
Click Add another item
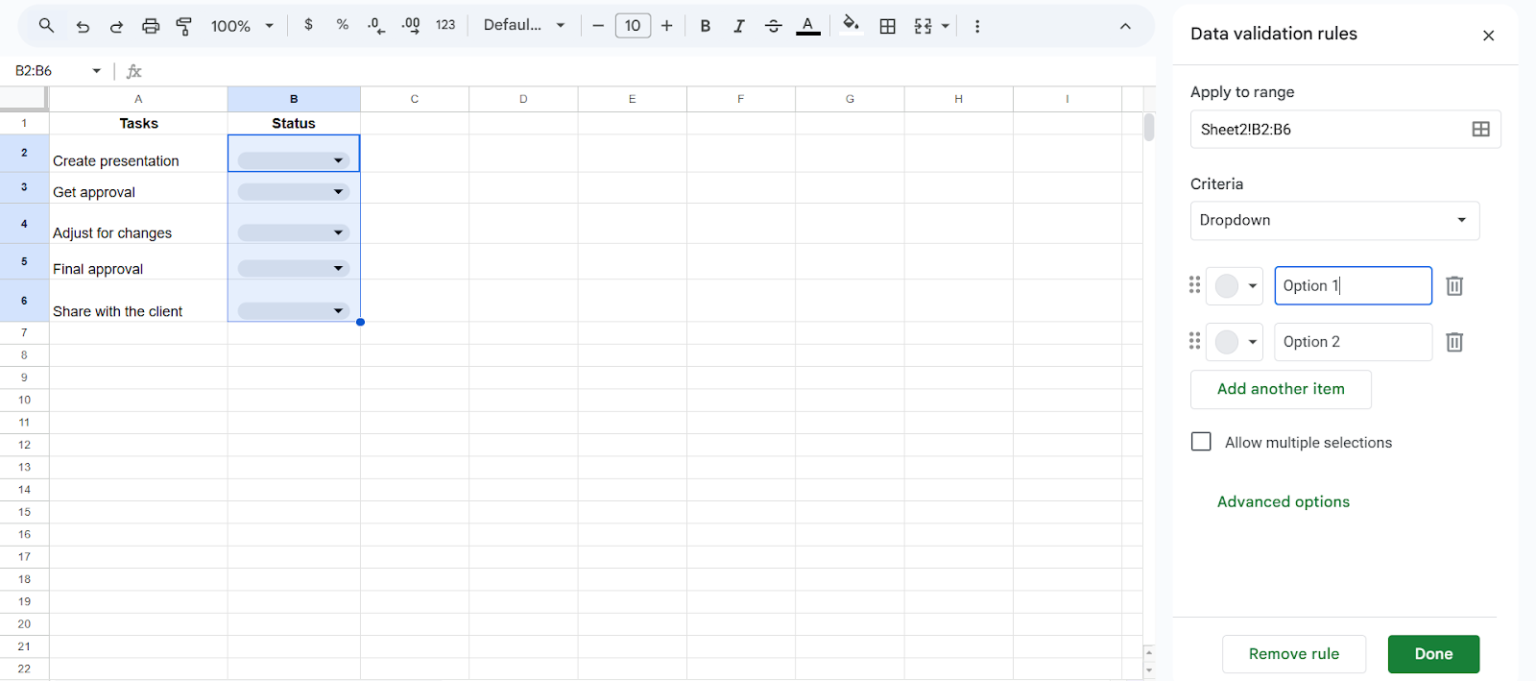(x=1280, y=389)
